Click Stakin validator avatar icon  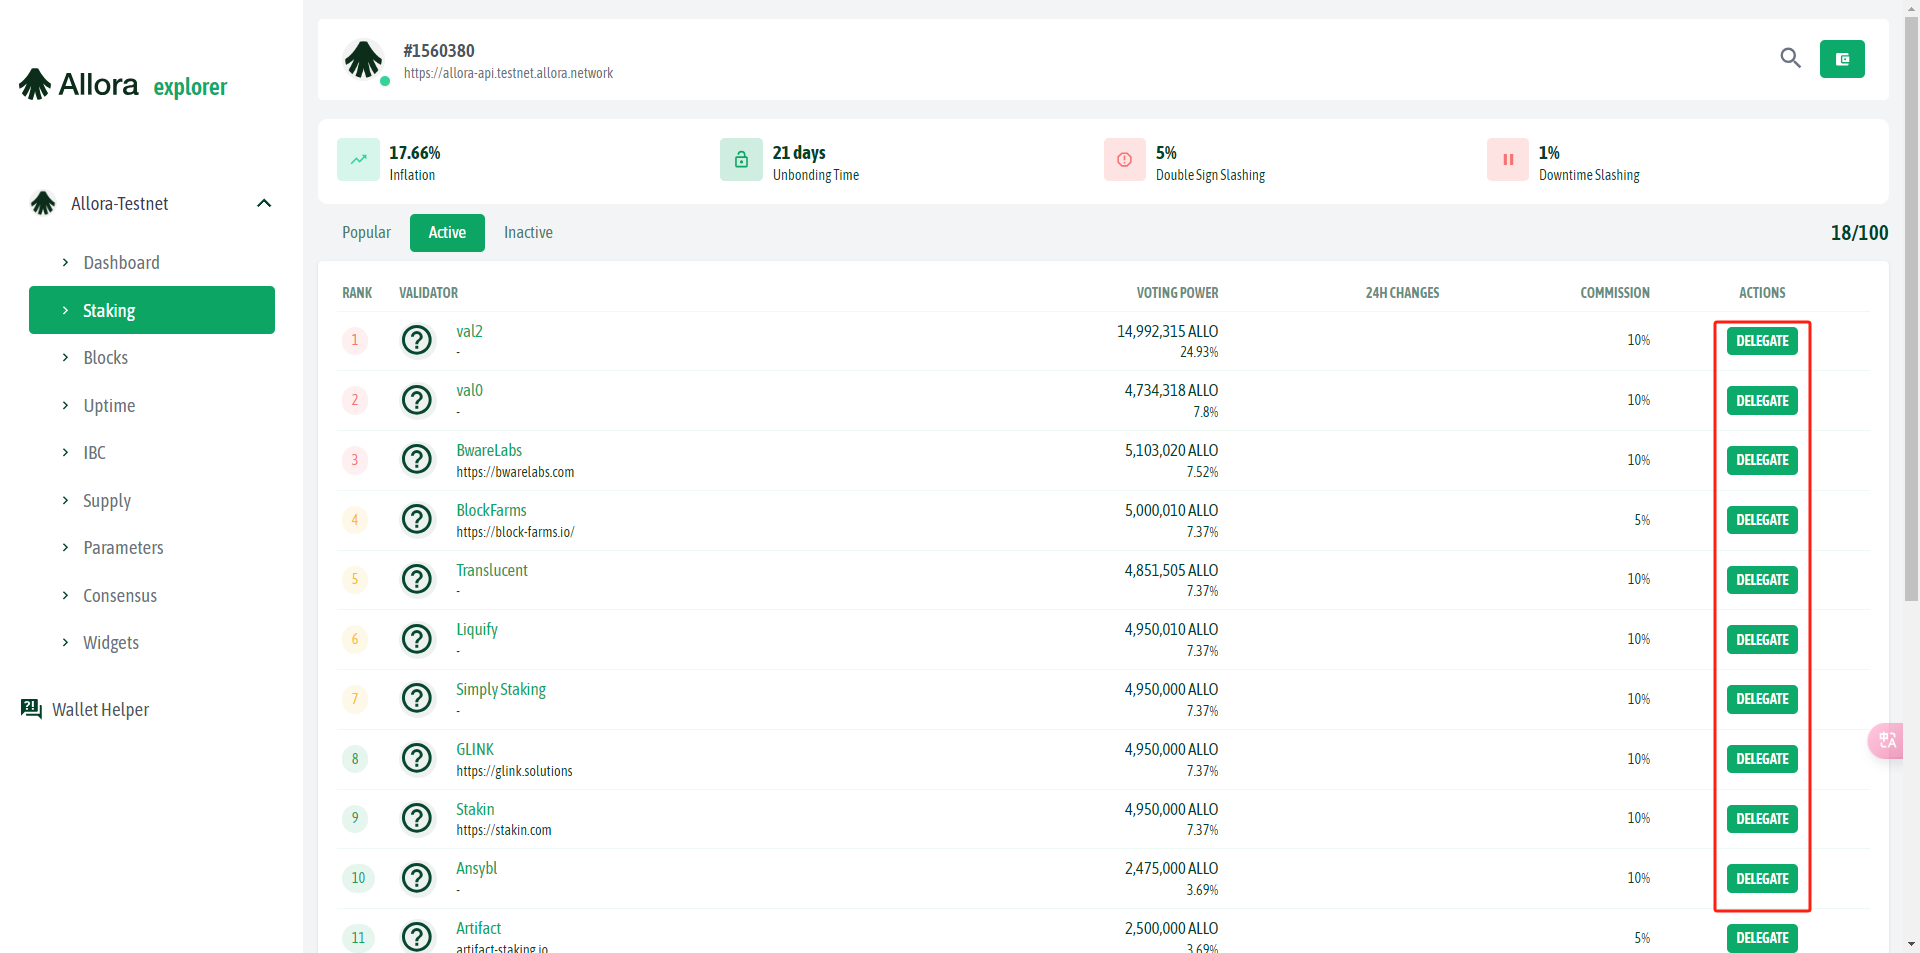(417, 818)
